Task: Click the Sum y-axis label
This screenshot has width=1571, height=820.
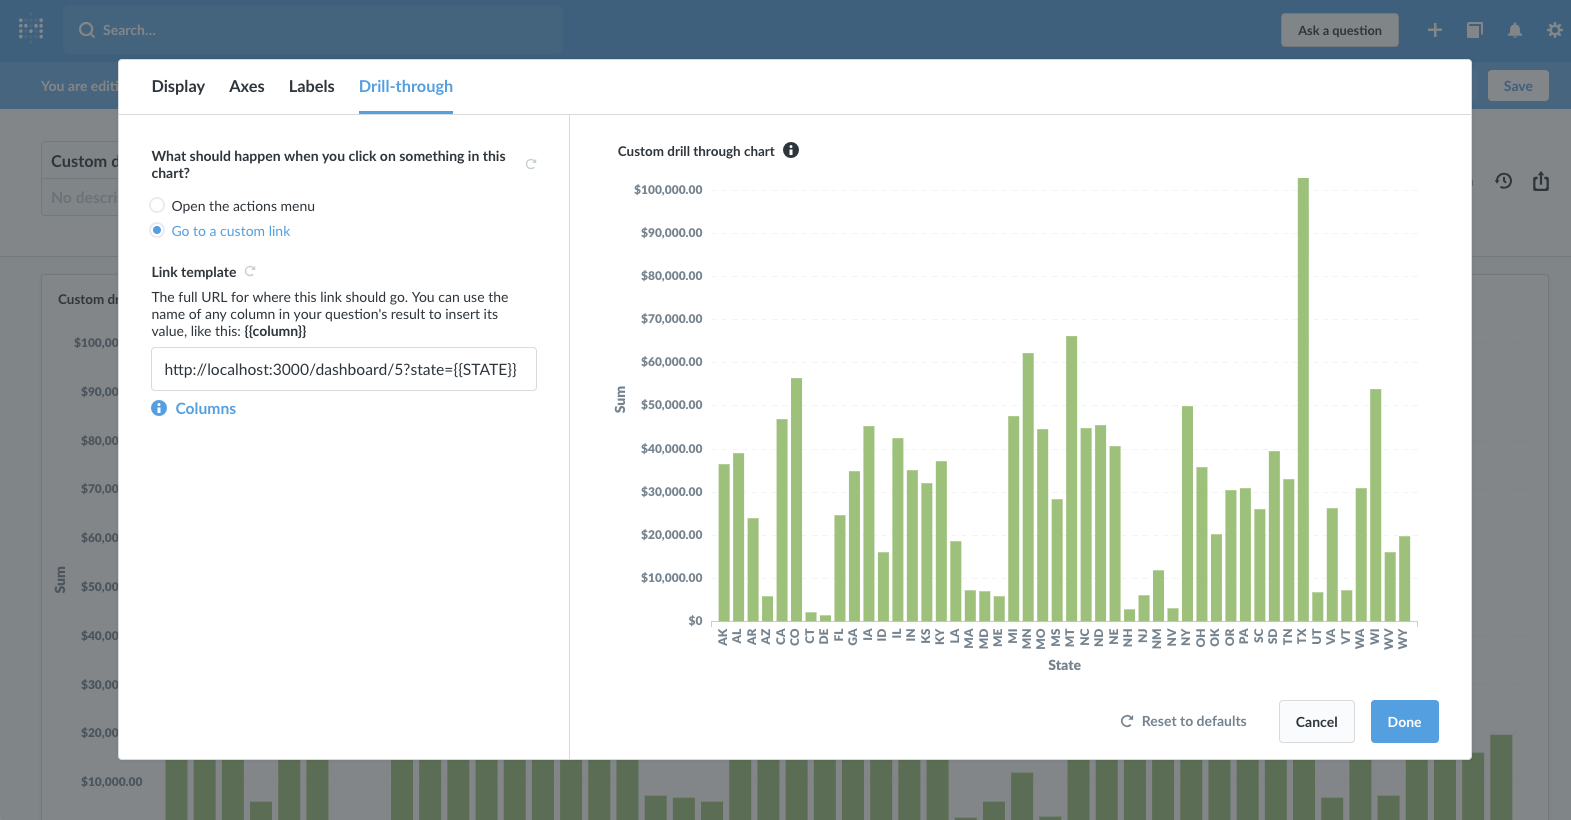Action: 620,399
